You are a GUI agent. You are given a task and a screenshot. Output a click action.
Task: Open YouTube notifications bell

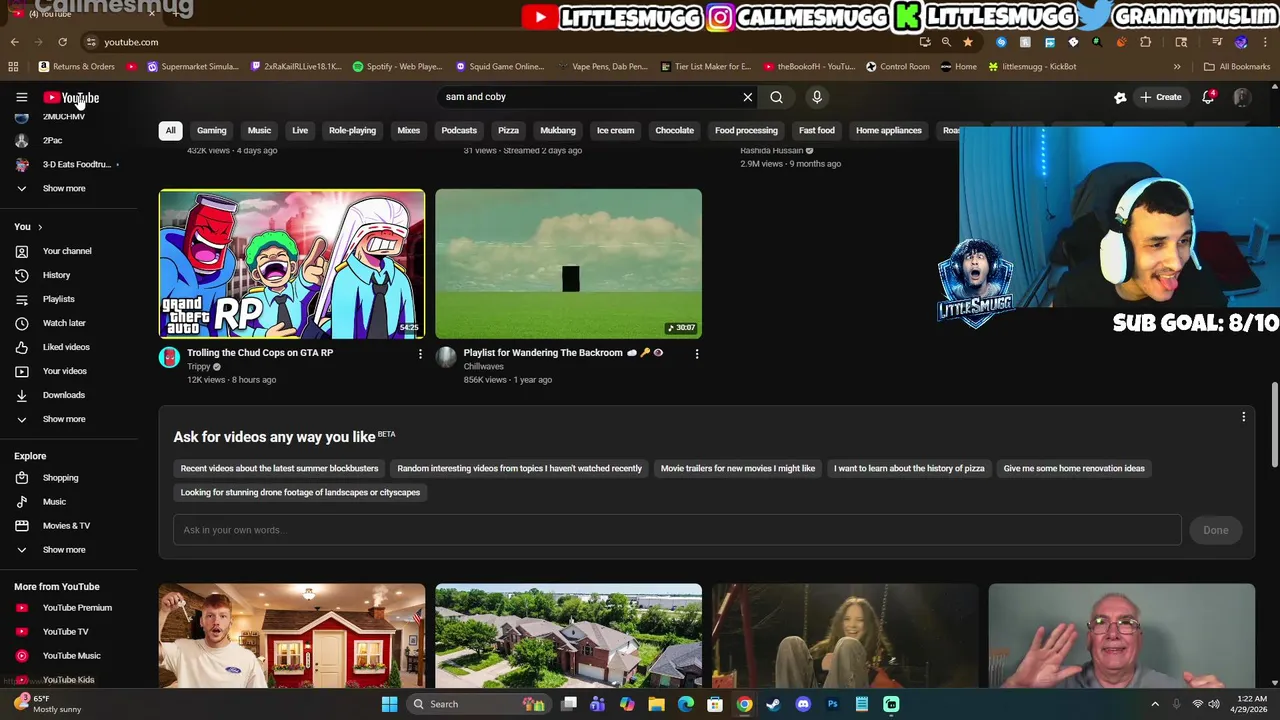[x=1208, y=97]
